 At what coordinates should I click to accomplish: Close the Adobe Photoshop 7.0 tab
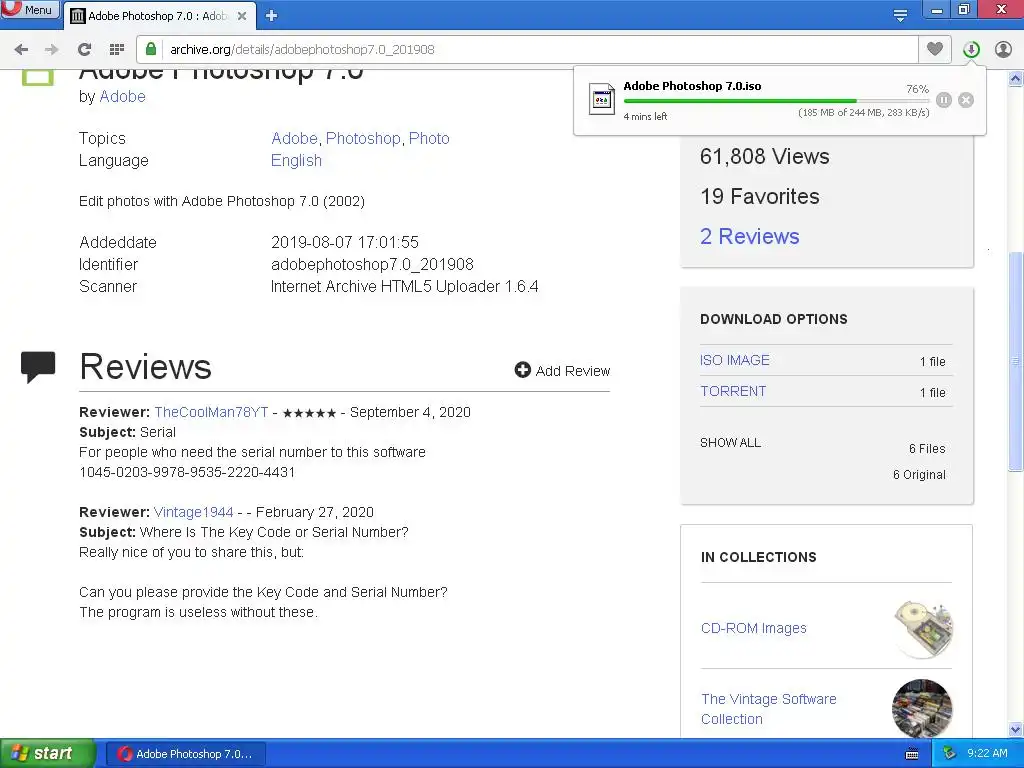[x=242, y=16]
